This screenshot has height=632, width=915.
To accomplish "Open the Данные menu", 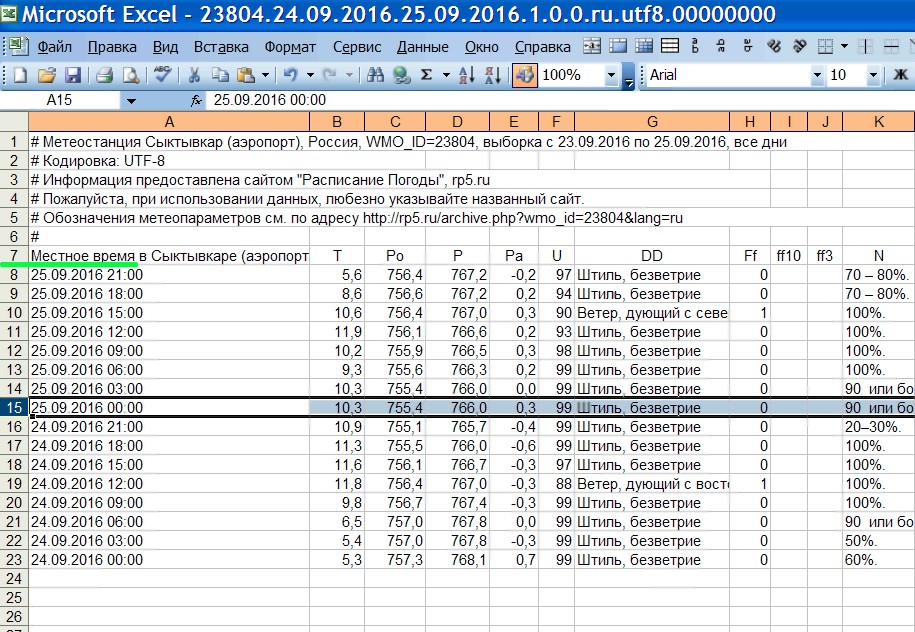I will pos(422,47).
